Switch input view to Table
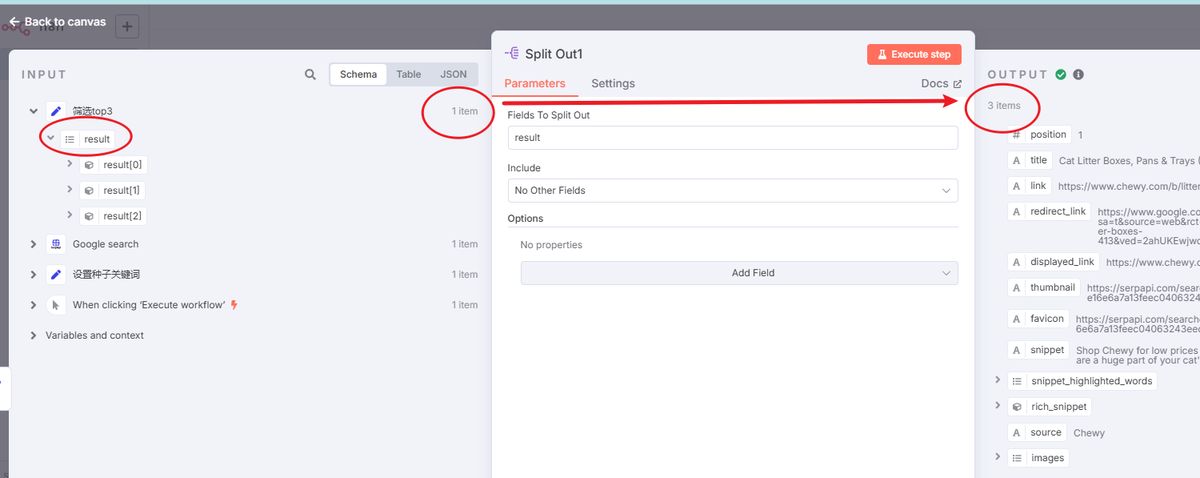This screenshot has width=1200, height=478. (408, 74)
